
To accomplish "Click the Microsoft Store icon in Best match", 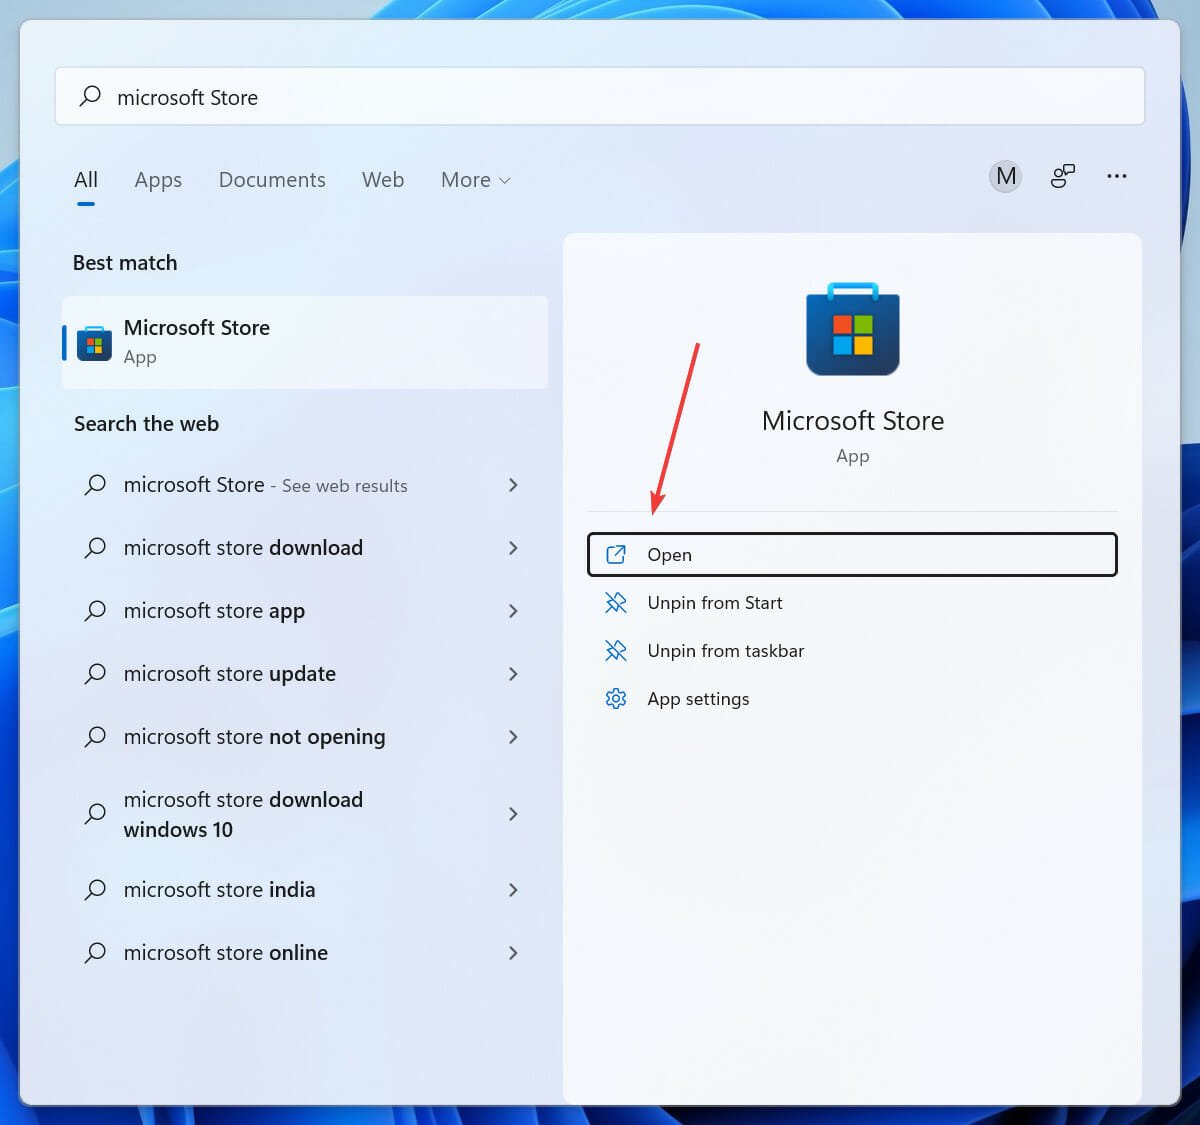I will (94, 342).
